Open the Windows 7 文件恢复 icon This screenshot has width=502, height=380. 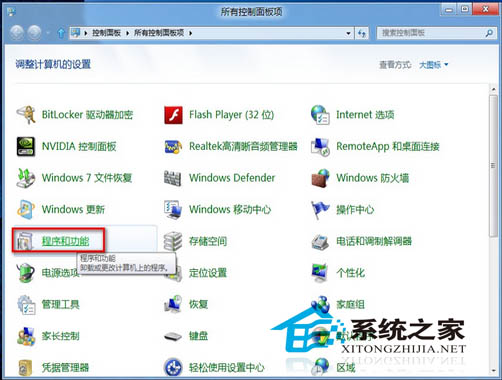coord(26,178)
